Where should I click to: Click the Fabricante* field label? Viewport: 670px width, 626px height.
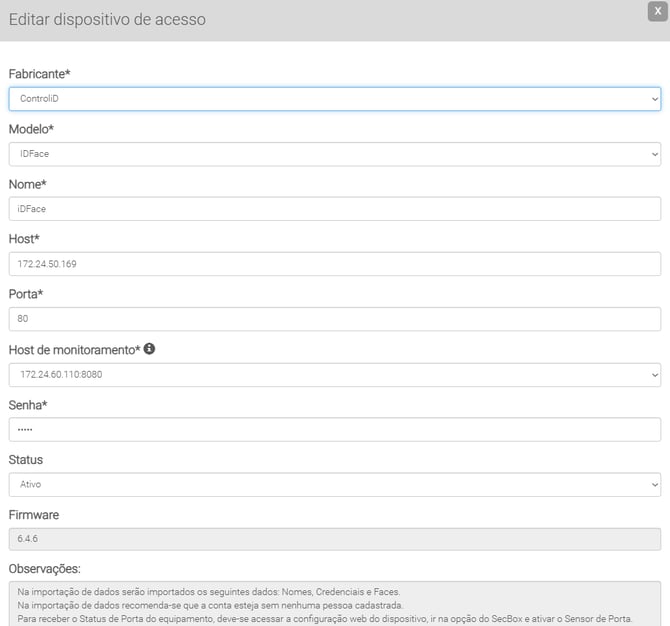39,74
